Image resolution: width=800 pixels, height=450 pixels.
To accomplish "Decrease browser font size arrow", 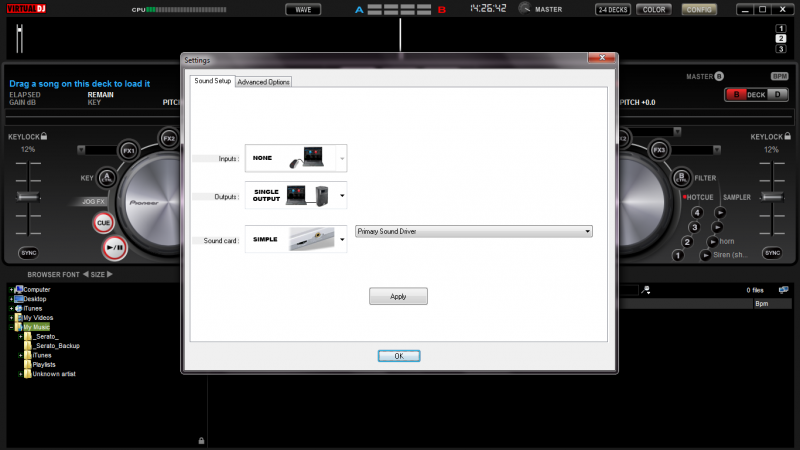I will [86, 274].
